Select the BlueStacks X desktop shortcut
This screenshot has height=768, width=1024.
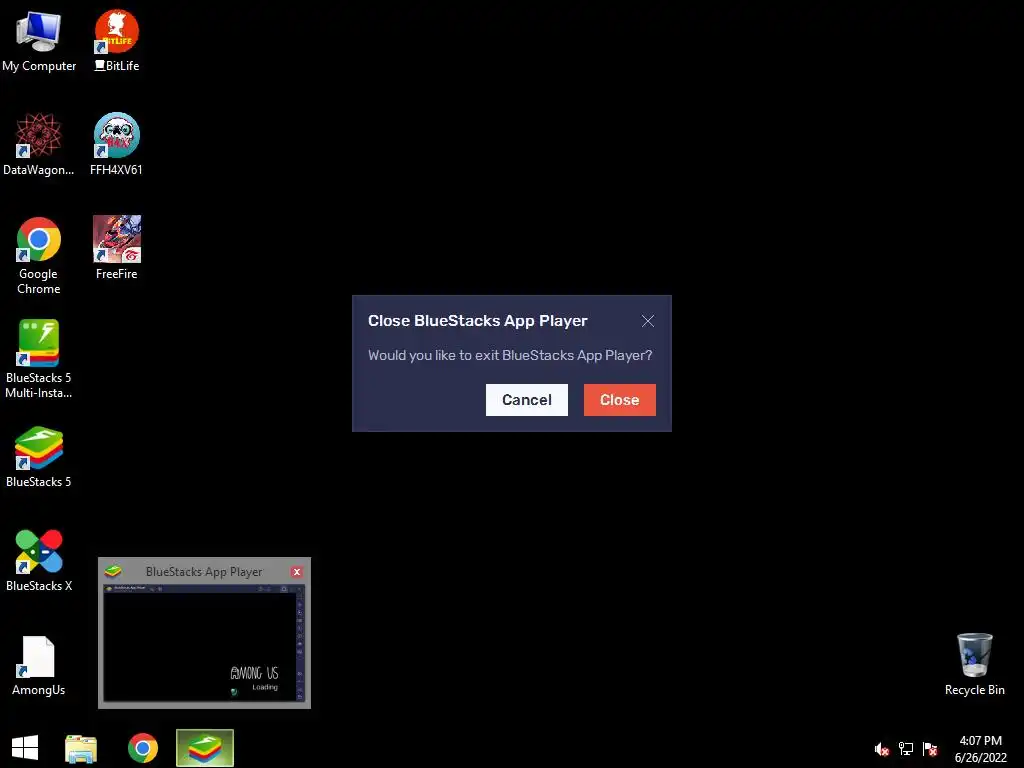coord(39,561)
